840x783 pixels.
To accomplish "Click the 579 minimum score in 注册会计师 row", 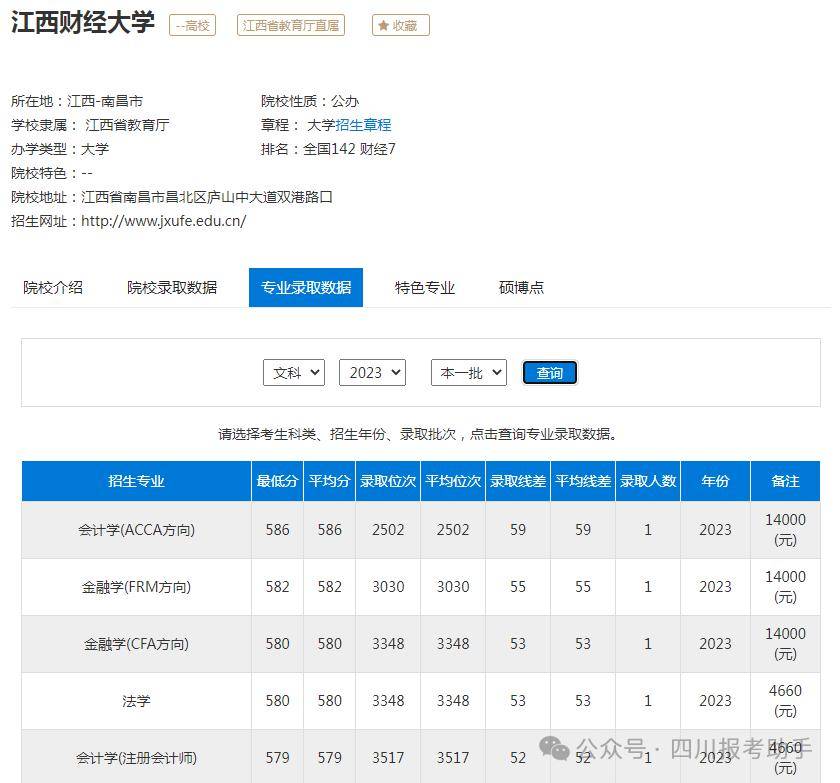I will pyautogui.click(x=277, y=757).
